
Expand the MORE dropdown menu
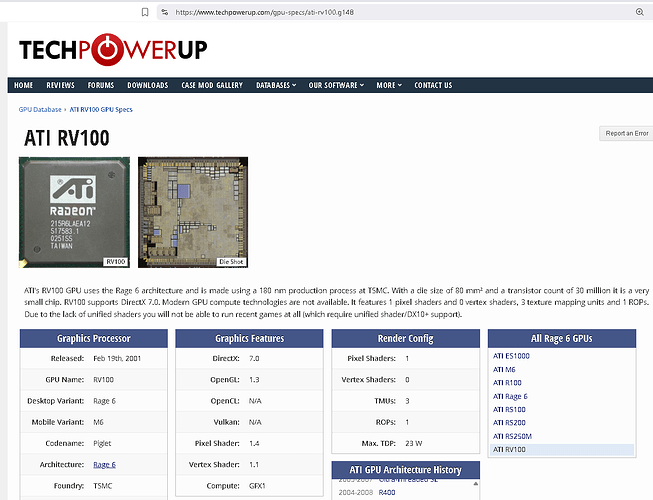389,85
